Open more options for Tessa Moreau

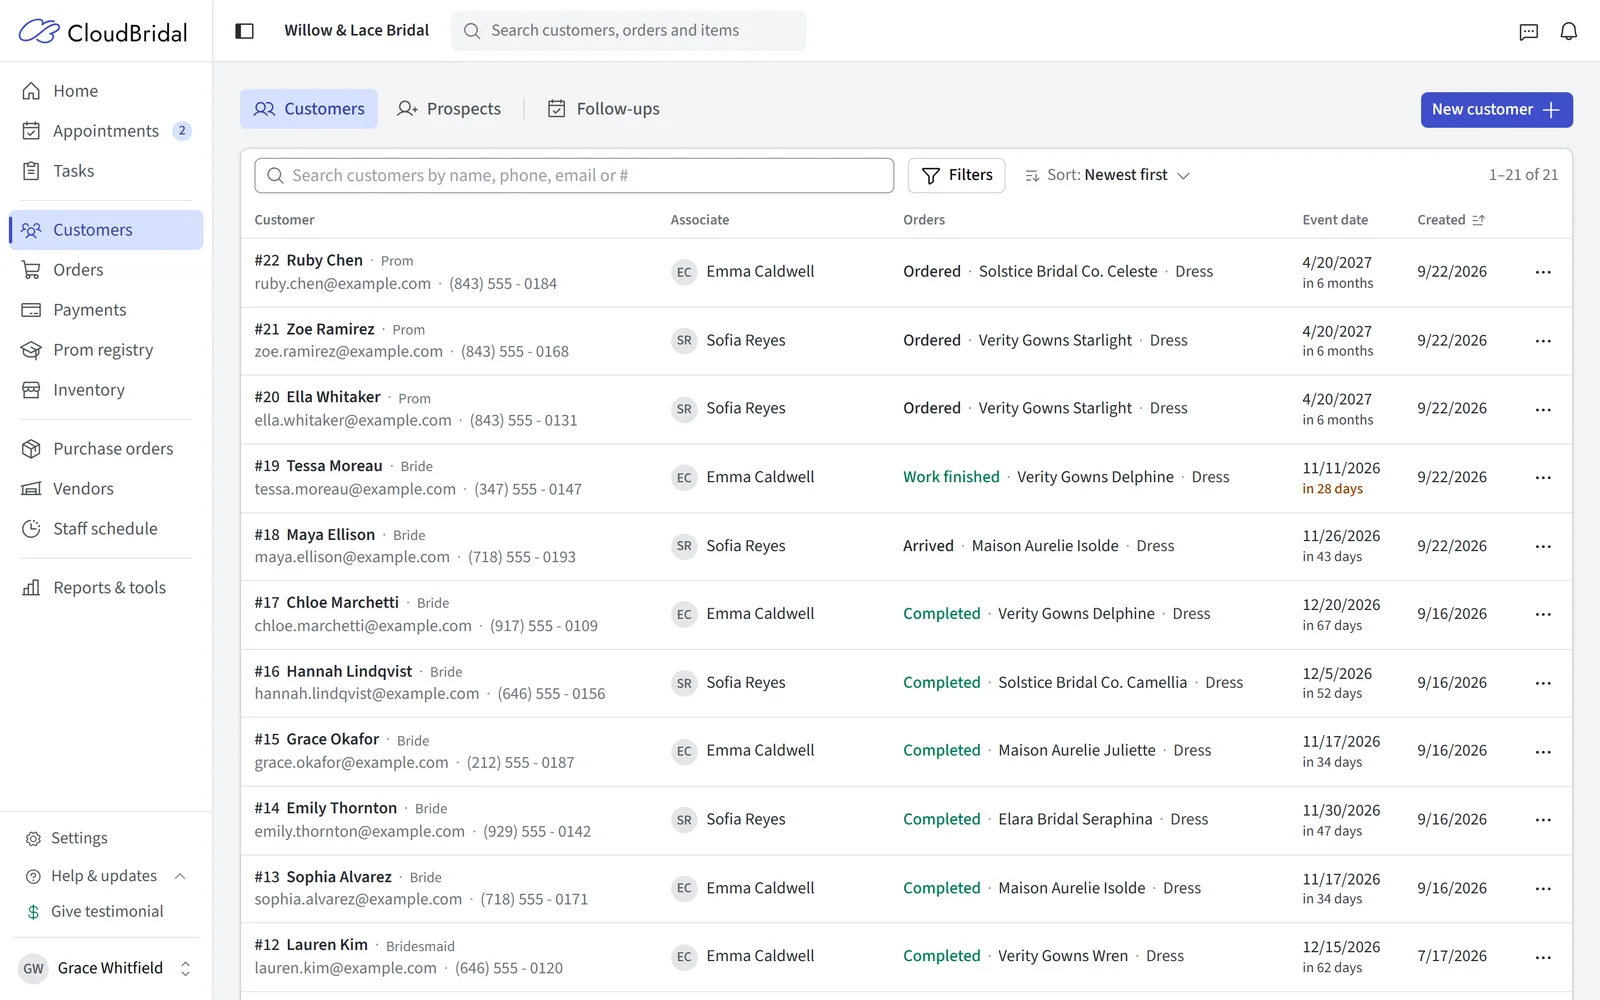1543,478
